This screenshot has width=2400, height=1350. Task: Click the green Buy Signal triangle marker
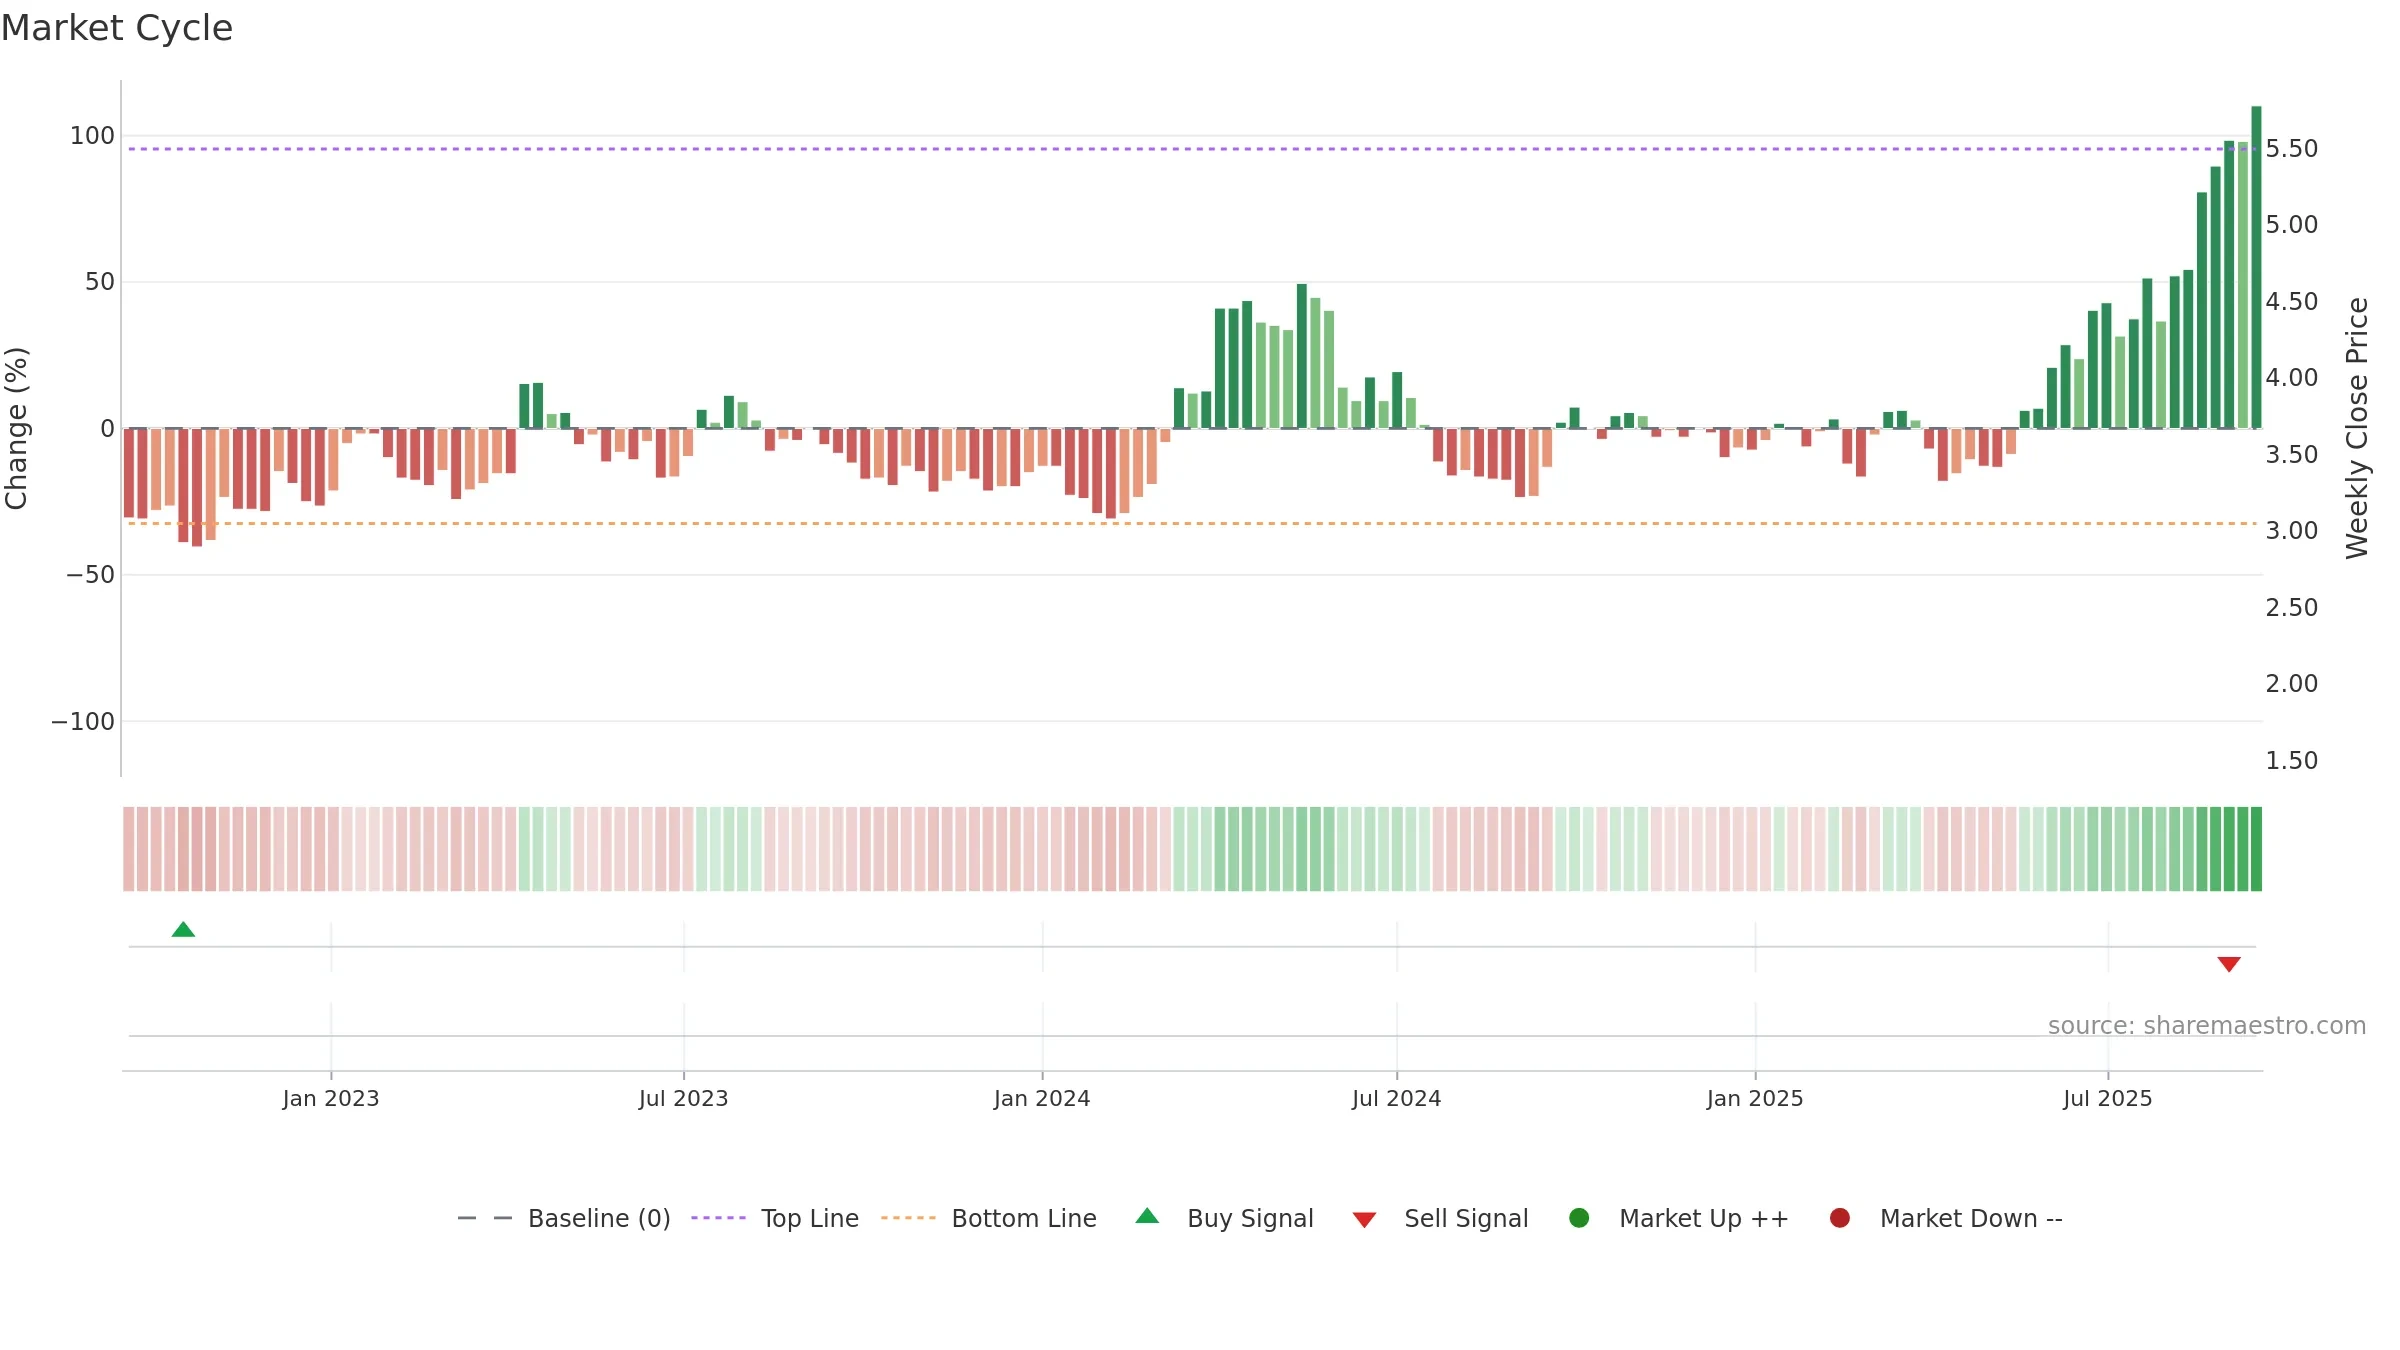coord(183,930)
